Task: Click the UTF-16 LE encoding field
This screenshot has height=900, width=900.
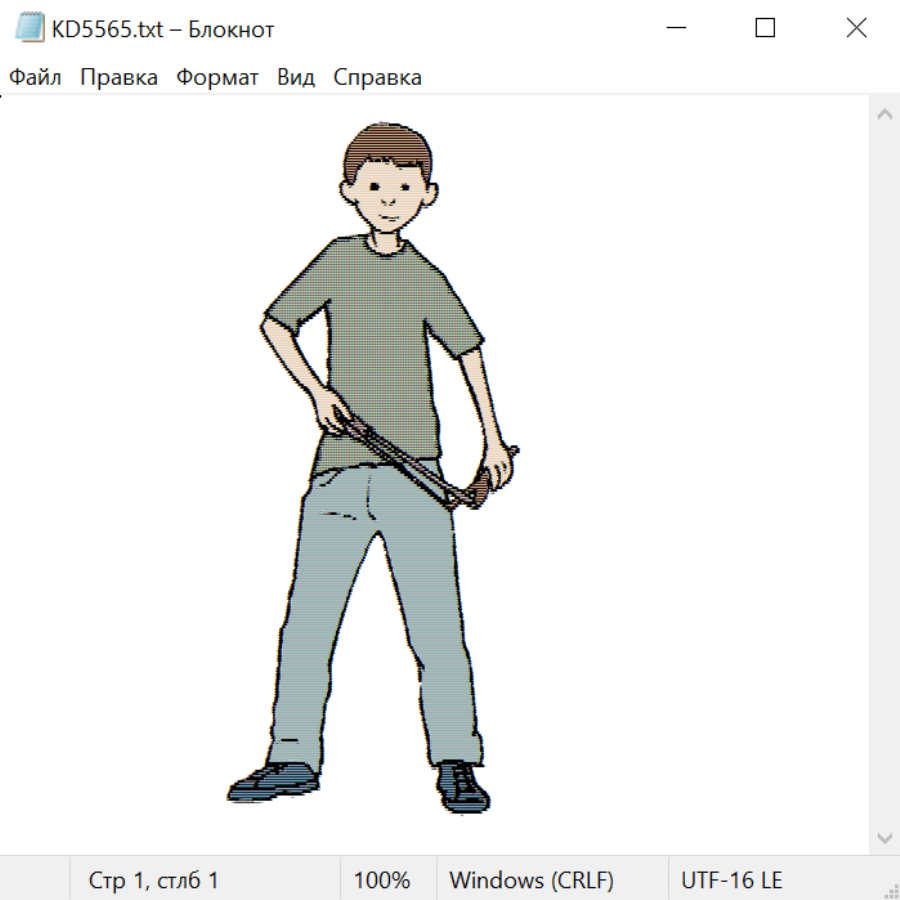Action: click(x=731, y=880)
